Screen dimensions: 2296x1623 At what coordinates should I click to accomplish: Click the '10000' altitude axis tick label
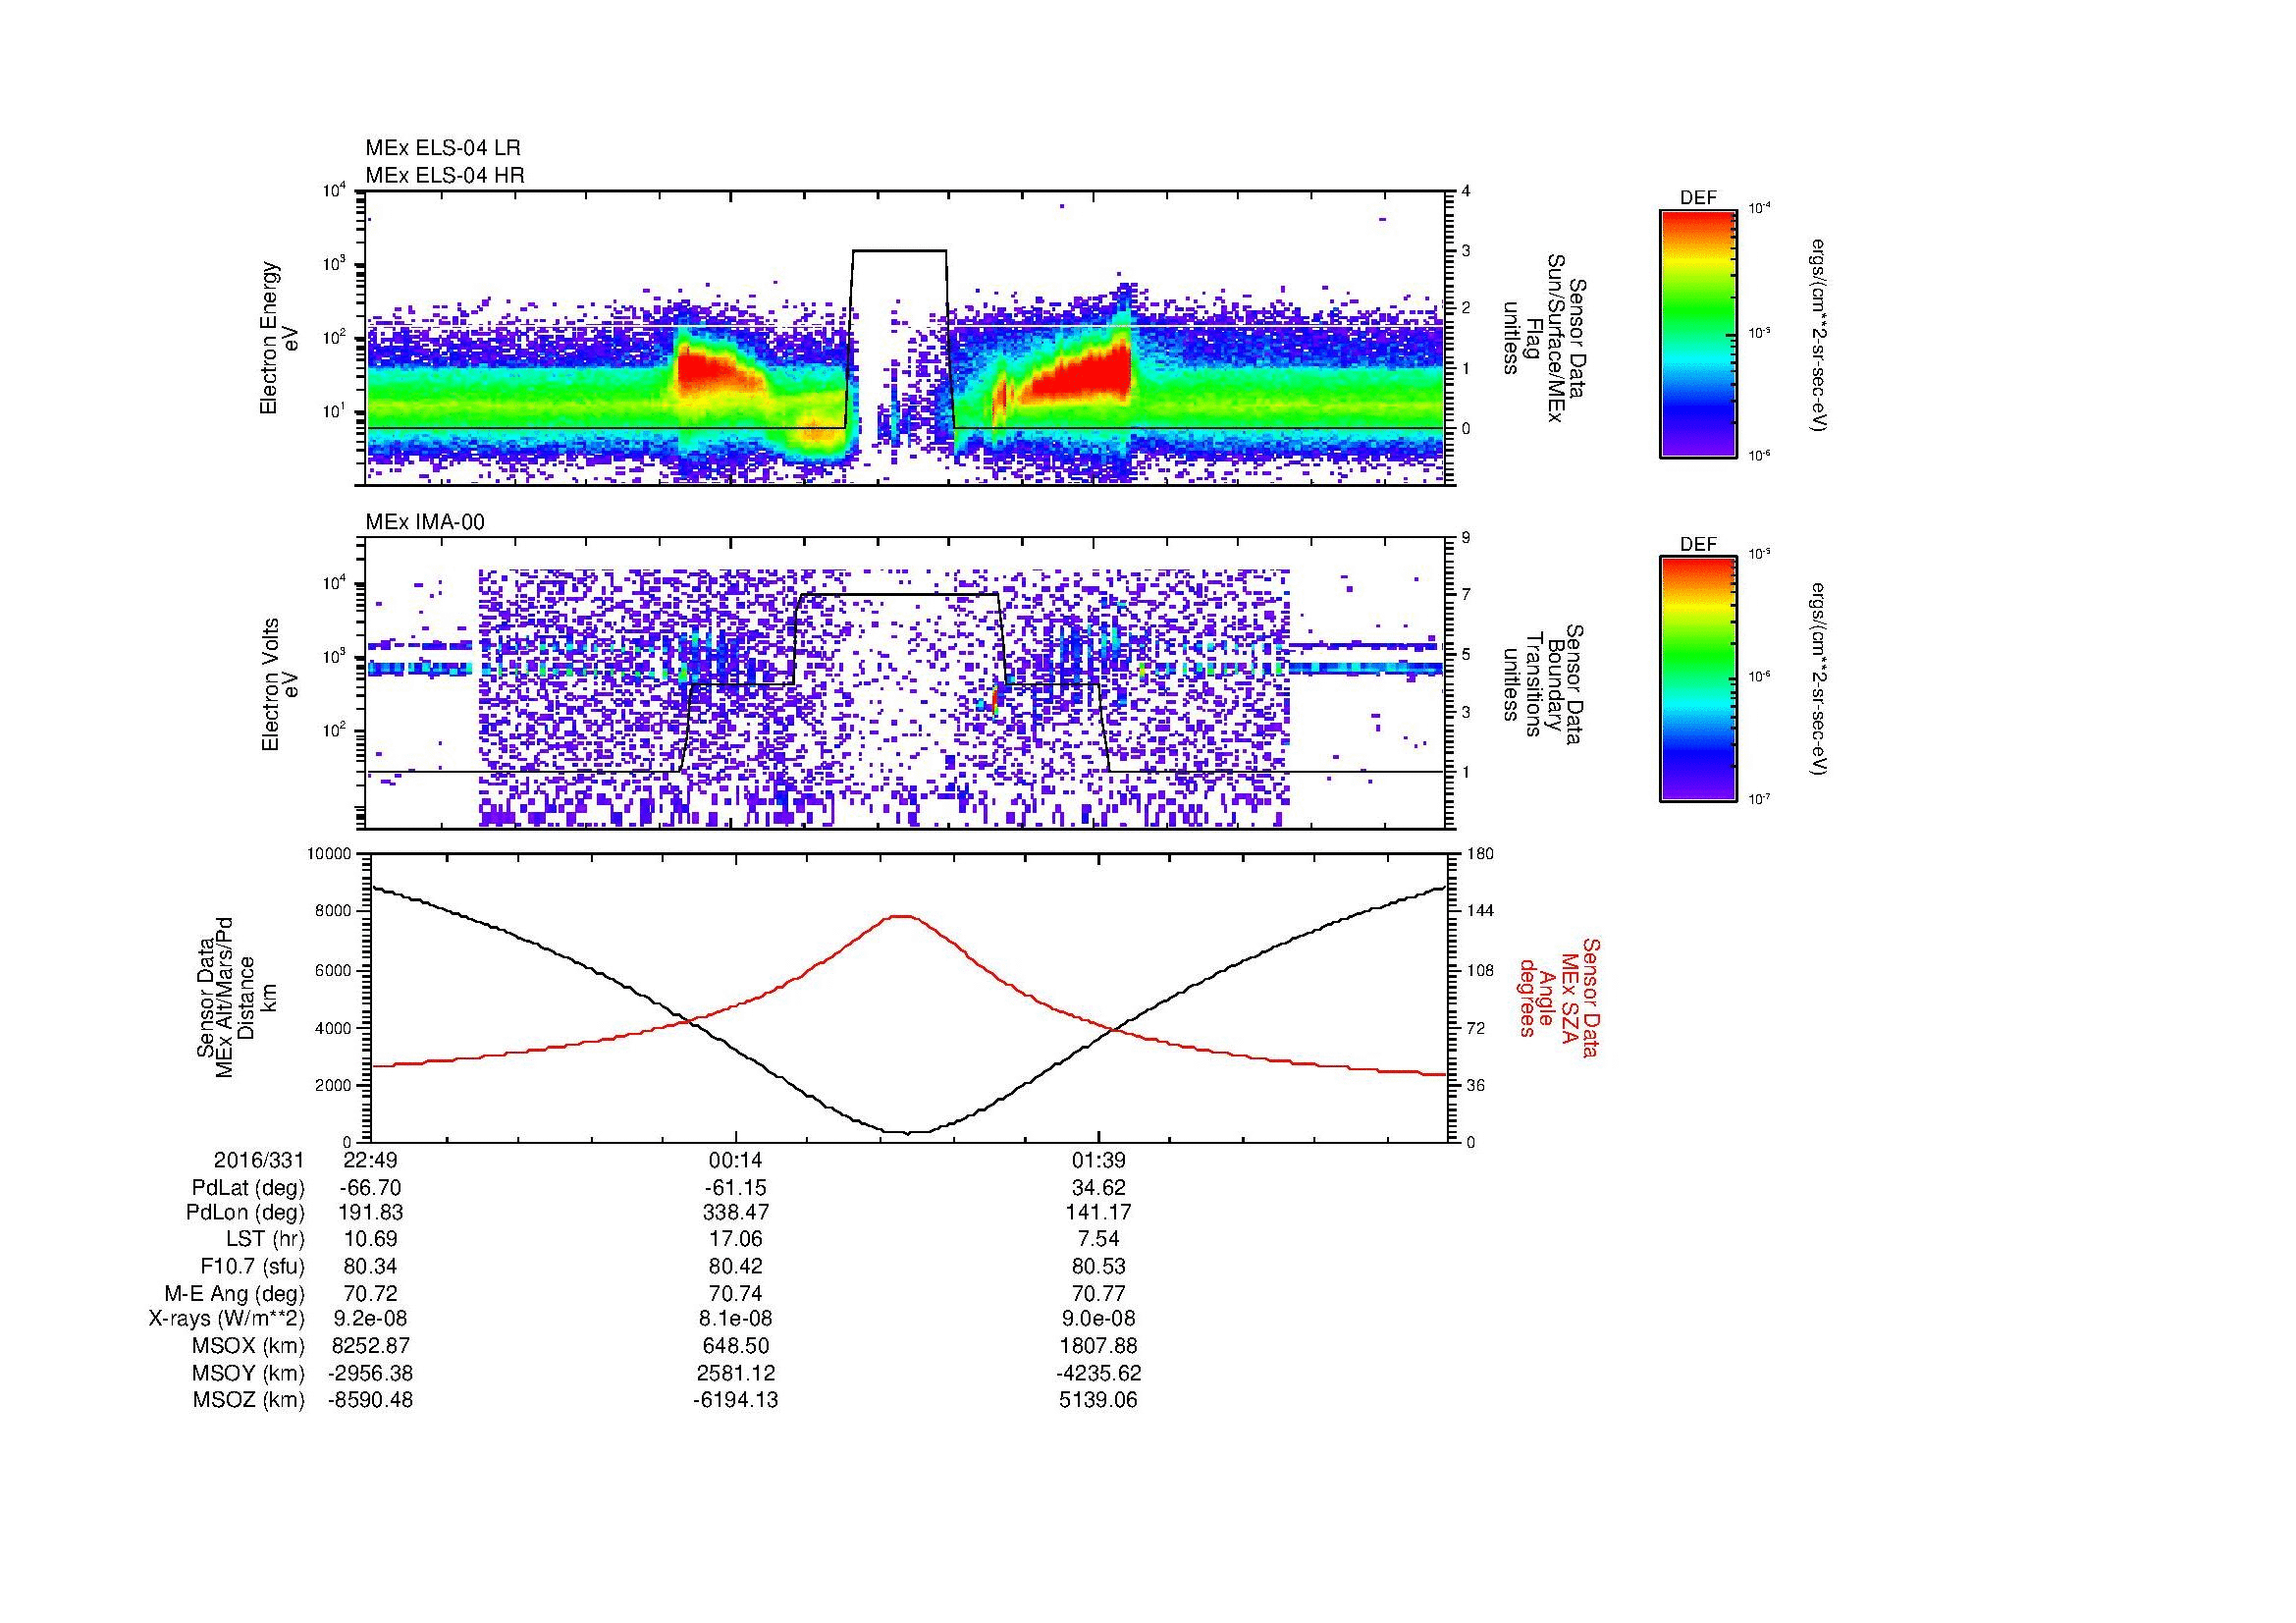pos(330,854)
